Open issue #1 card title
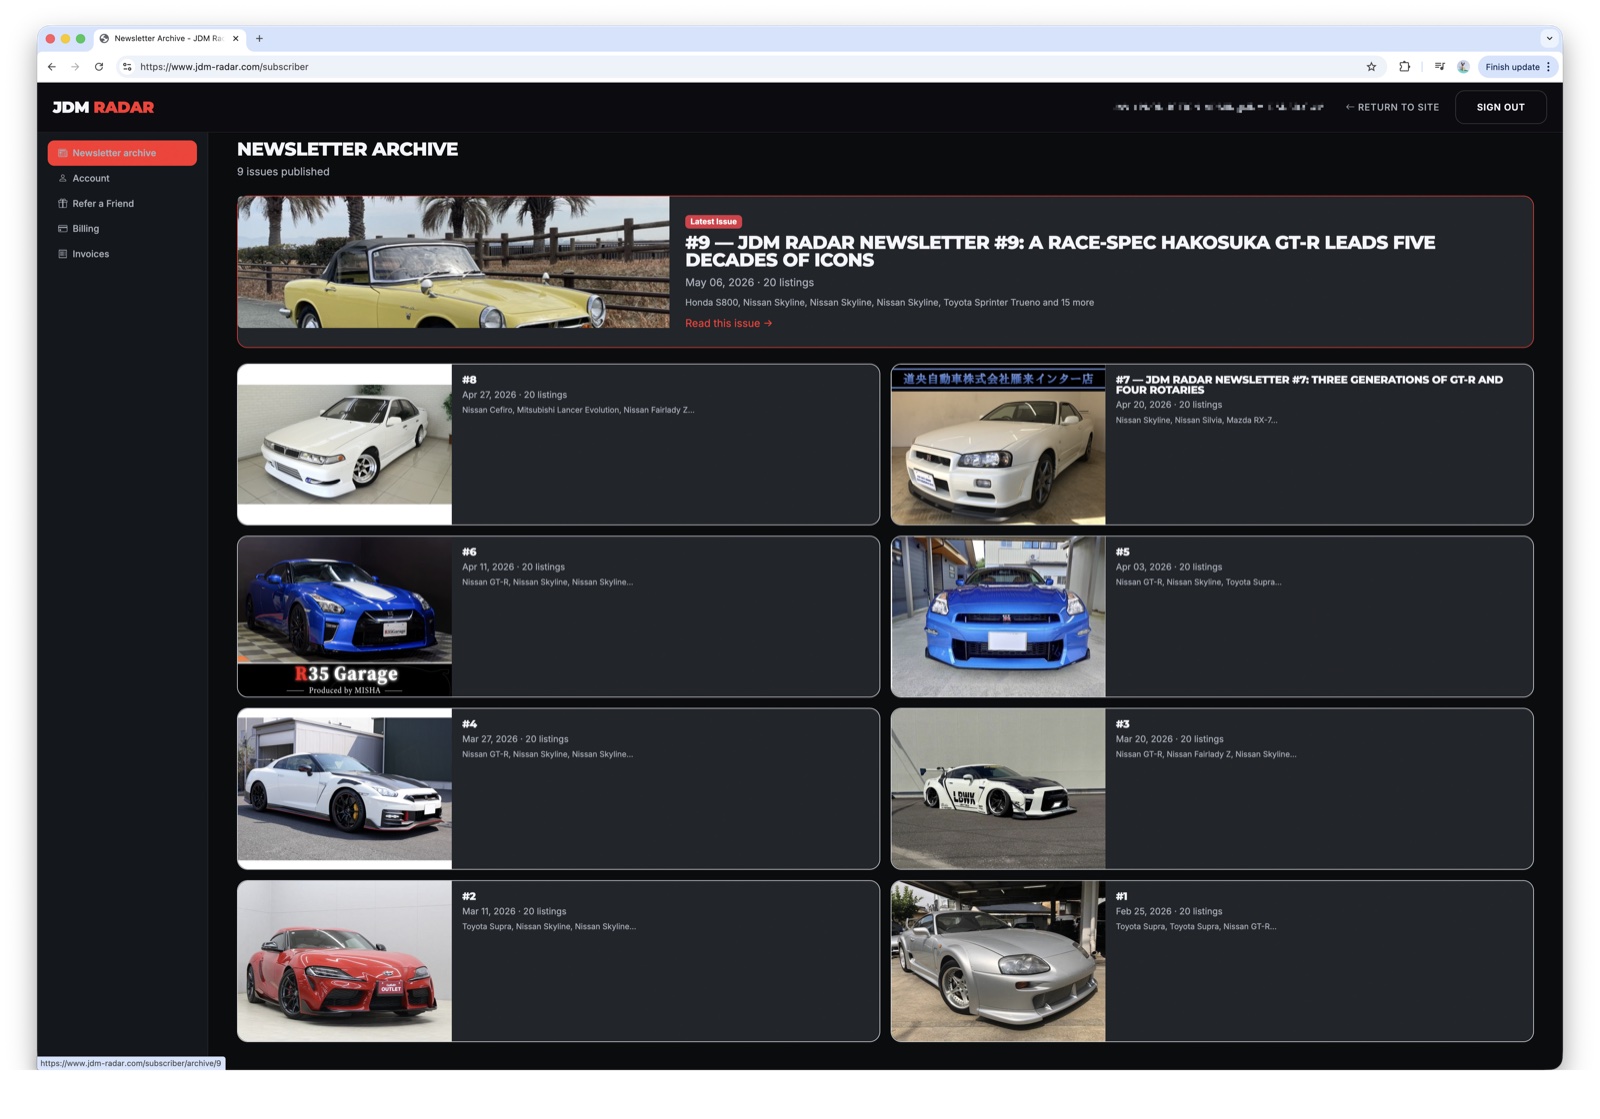 [1122, 896]
